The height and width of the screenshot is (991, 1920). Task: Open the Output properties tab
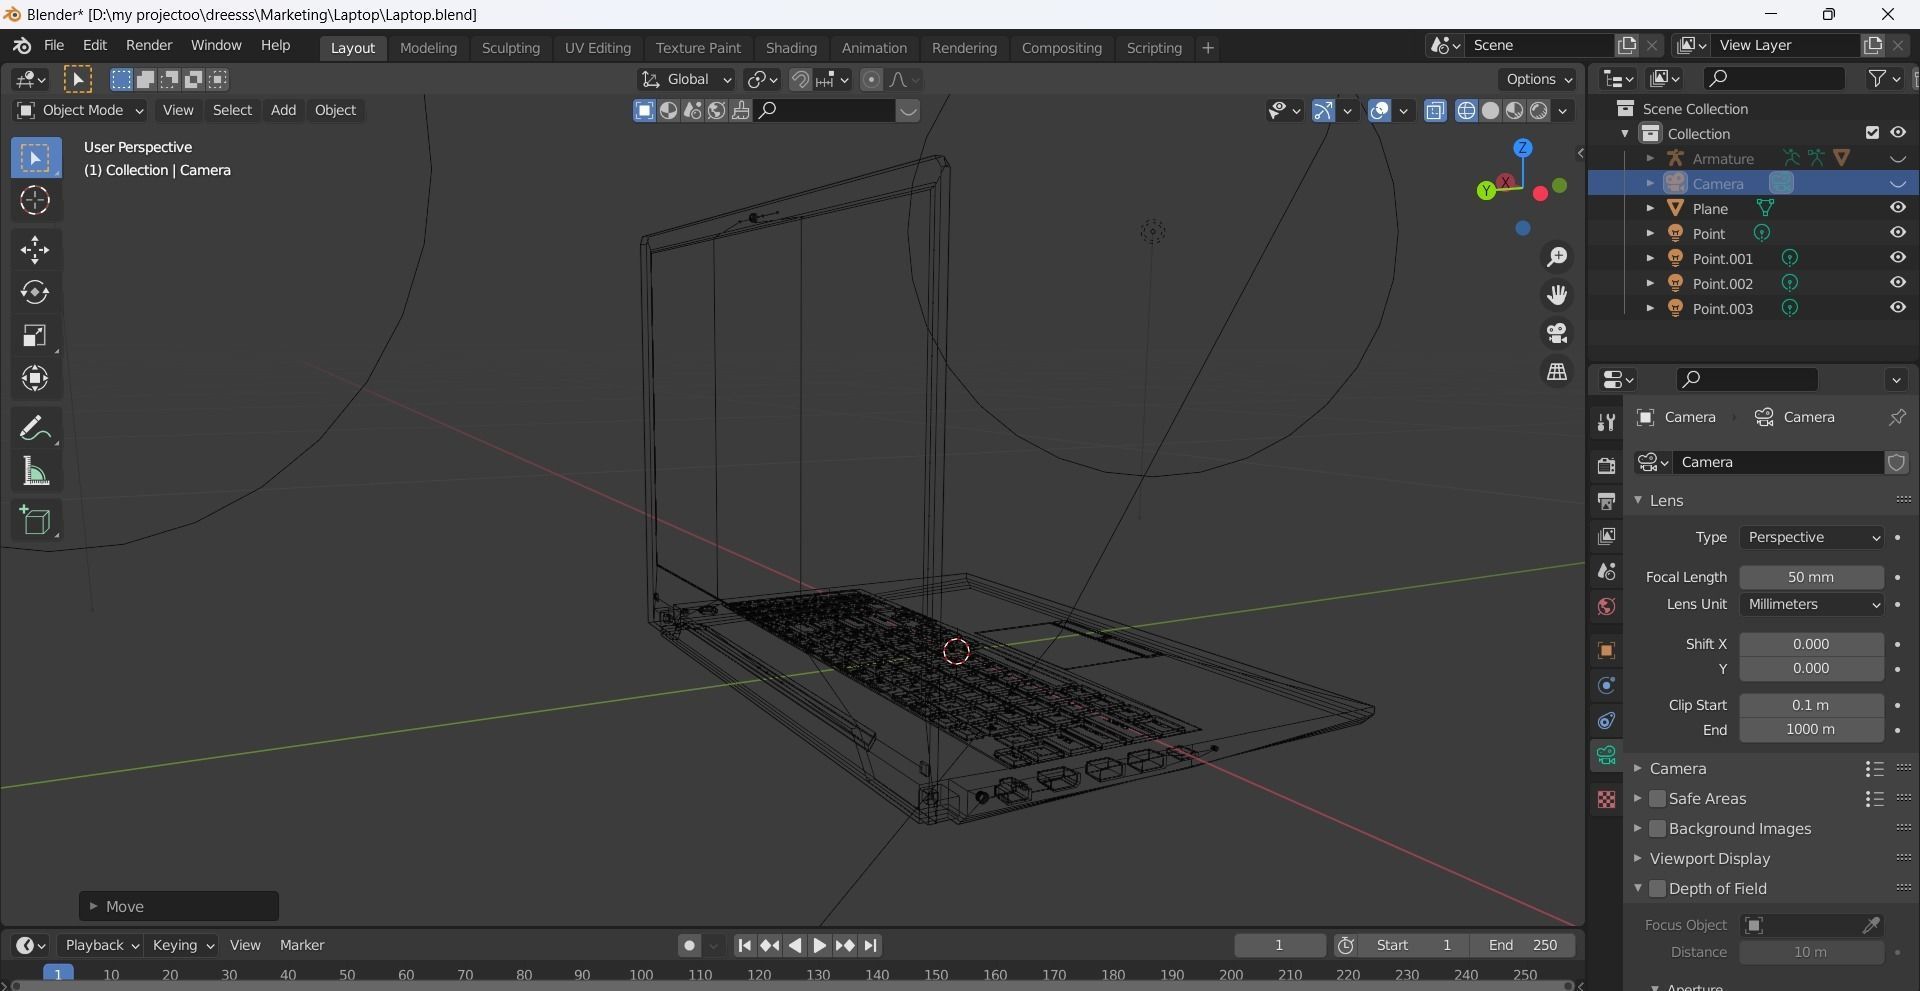[1606, 501]
